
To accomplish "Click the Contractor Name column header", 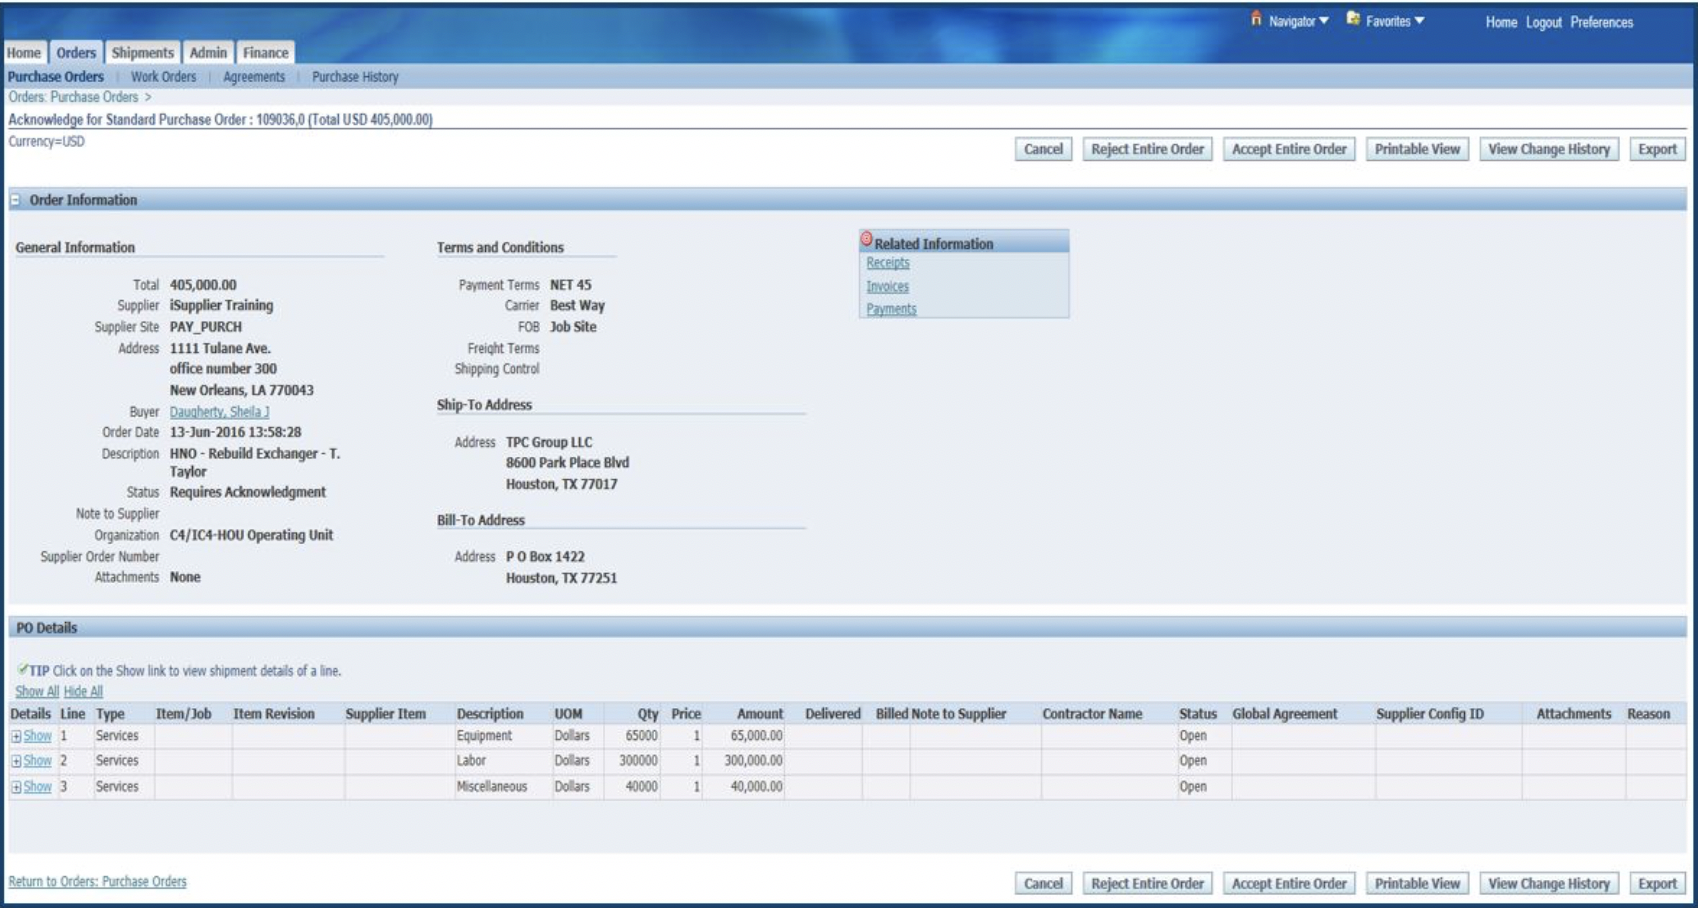I will point(1092,714).
